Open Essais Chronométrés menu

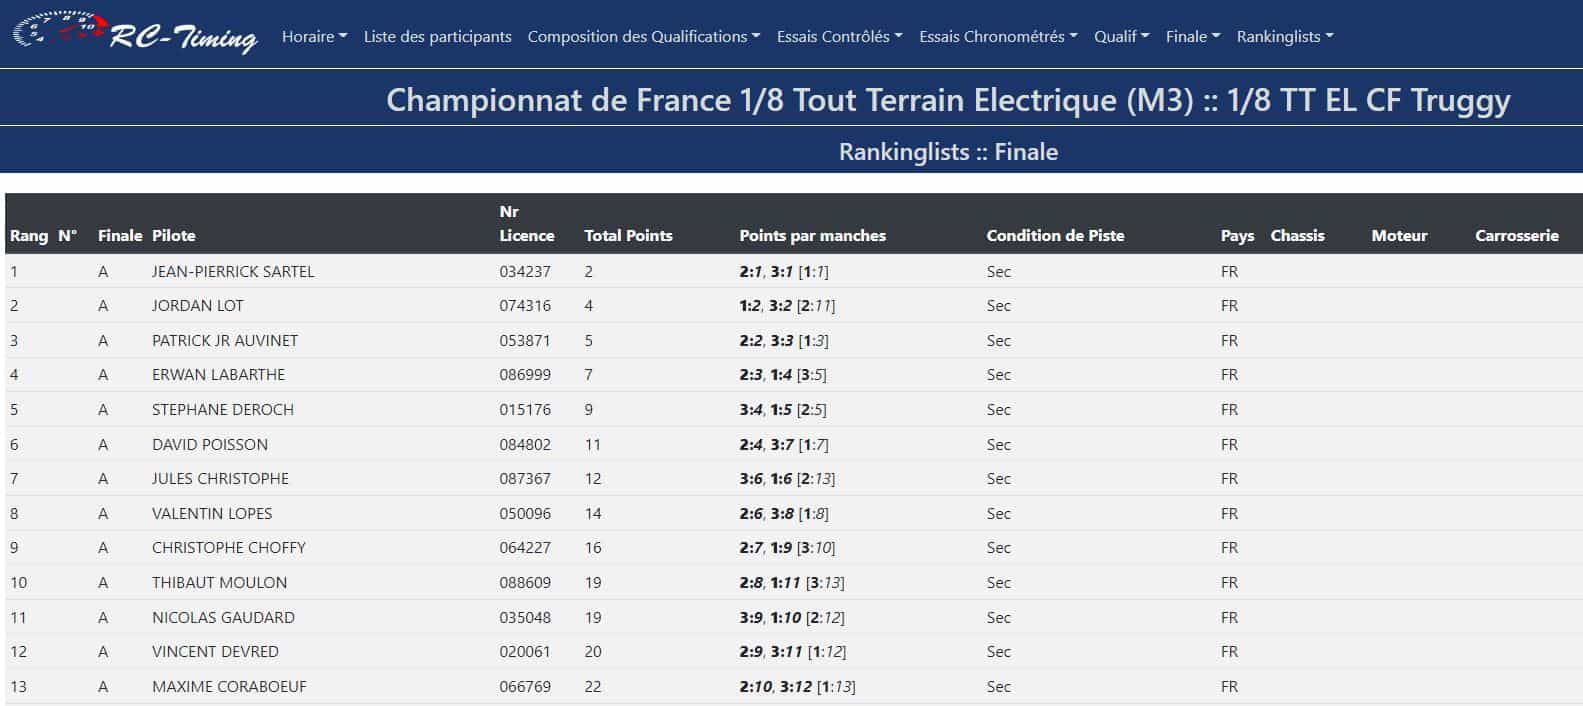pos(998,37)
